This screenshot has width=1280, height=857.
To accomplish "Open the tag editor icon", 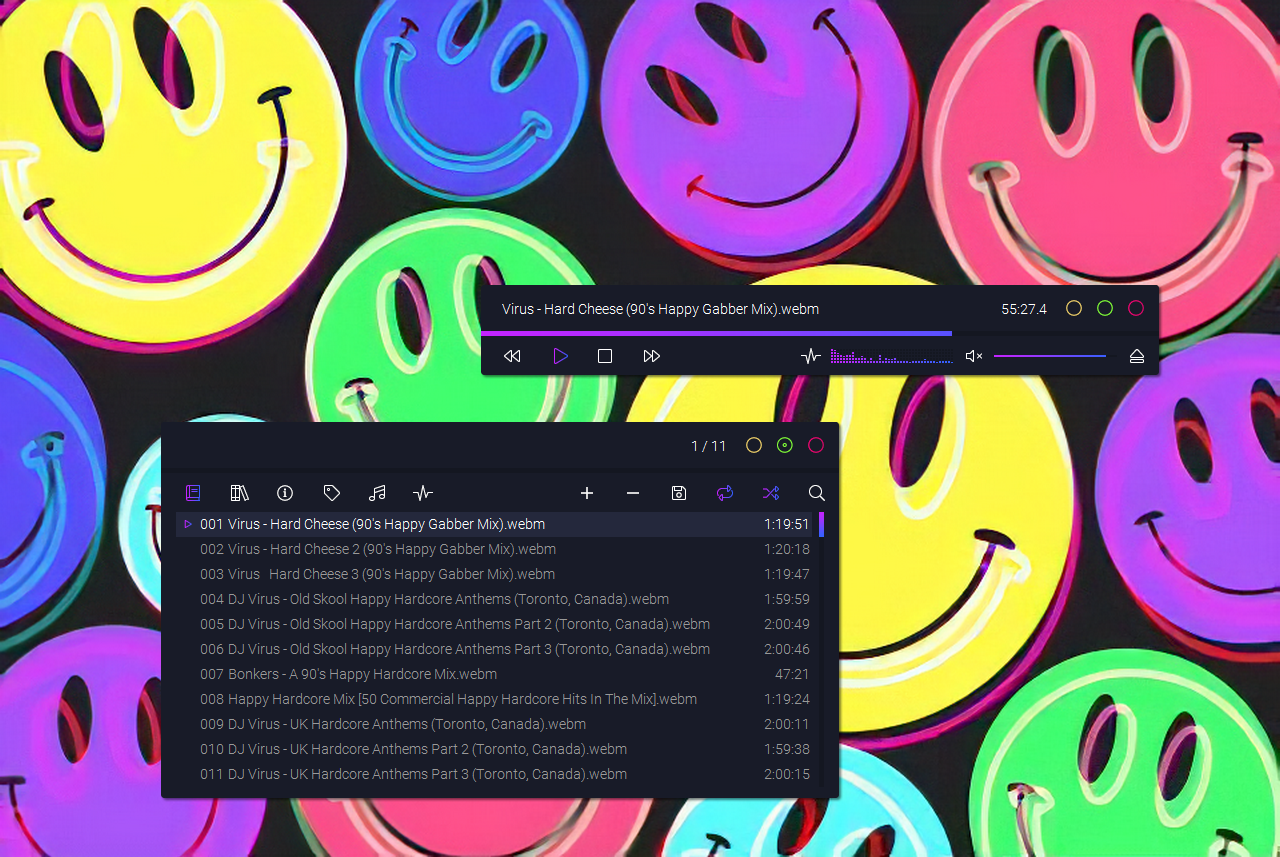I will point(332,493).
